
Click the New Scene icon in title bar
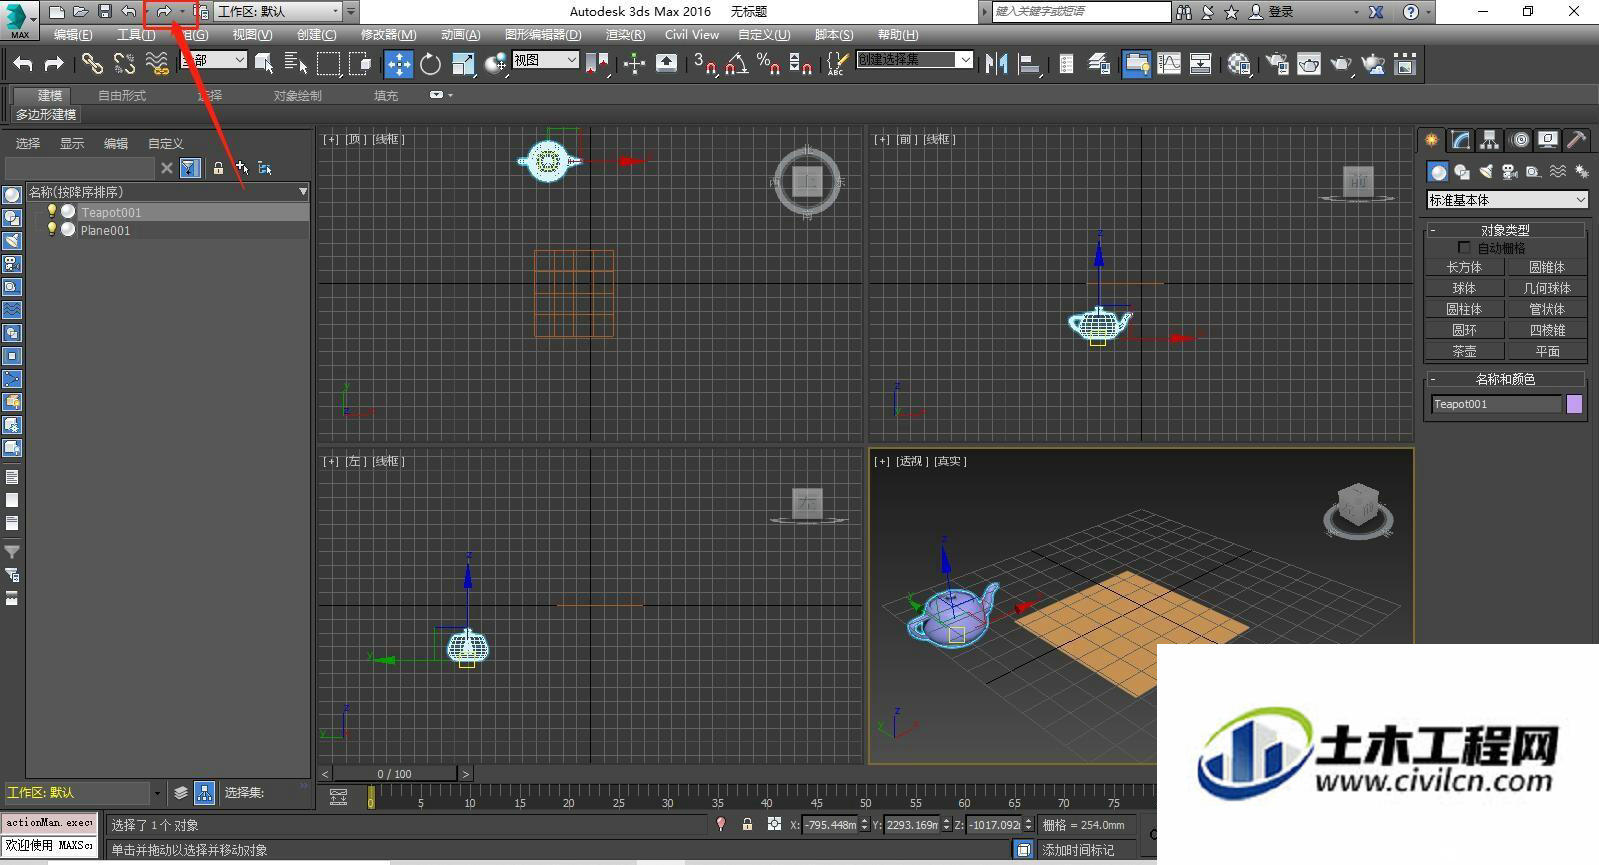coord(56,12)
